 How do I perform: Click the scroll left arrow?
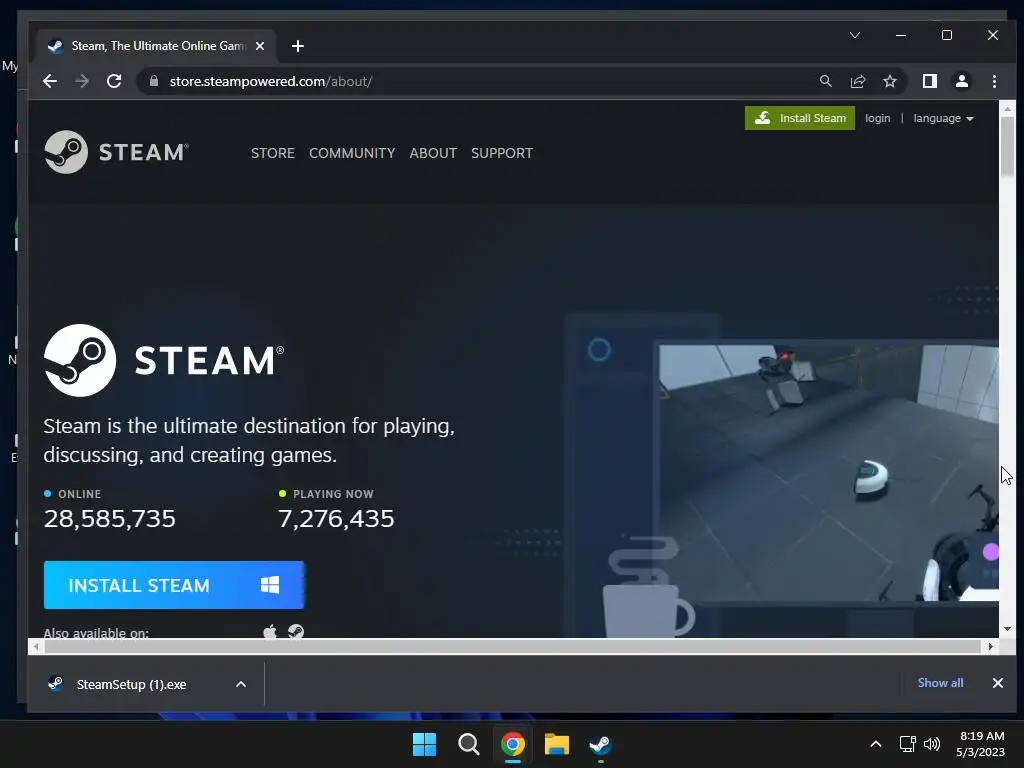pyautogui.click(x=36, y=647)
